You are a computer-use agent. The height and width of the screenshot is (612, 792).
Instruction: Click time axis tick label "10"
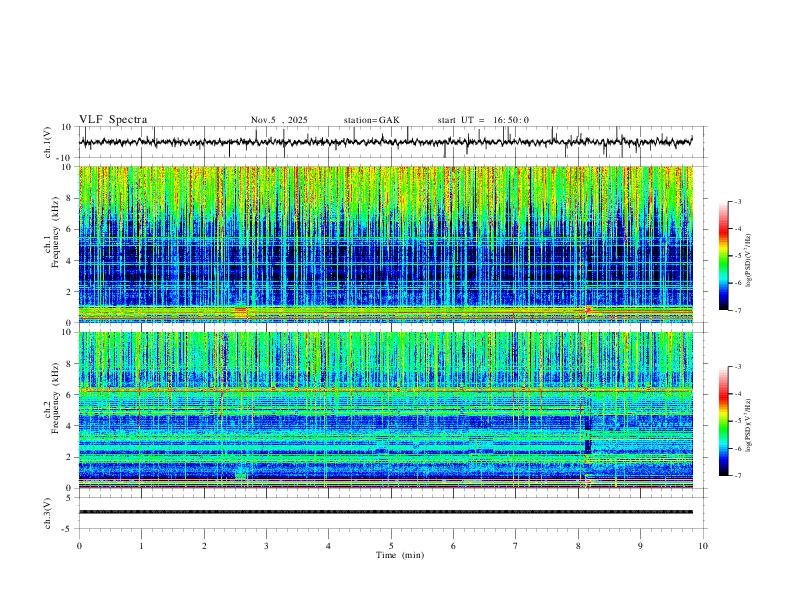point(703,546)
